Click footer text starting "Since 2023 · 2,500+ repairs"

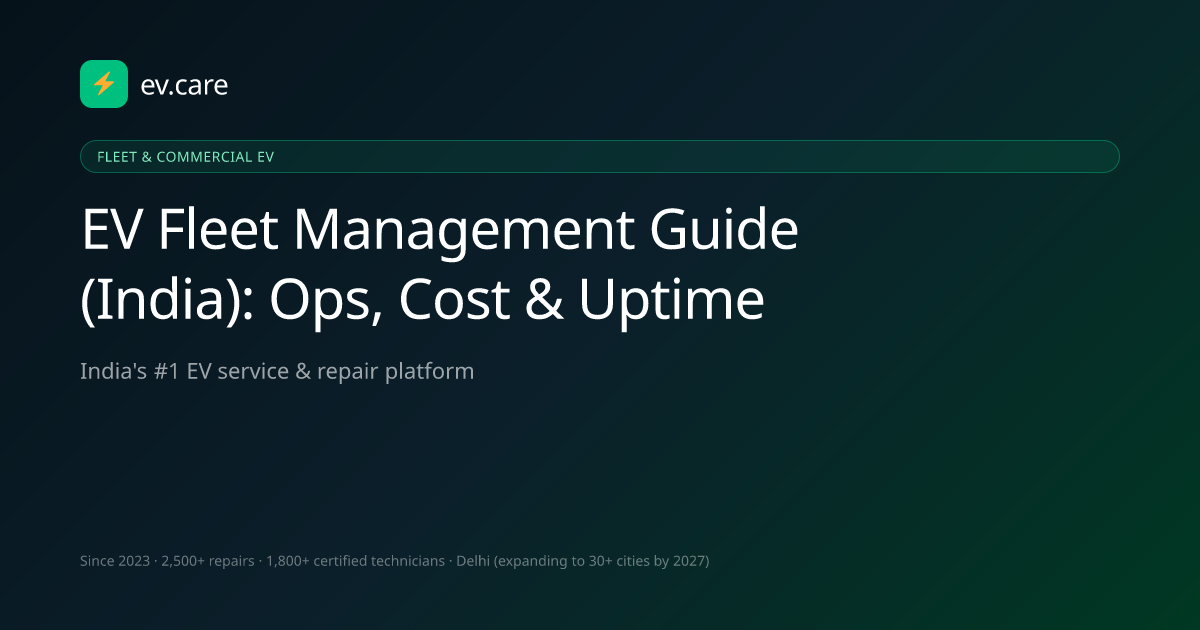coord(395,561)
